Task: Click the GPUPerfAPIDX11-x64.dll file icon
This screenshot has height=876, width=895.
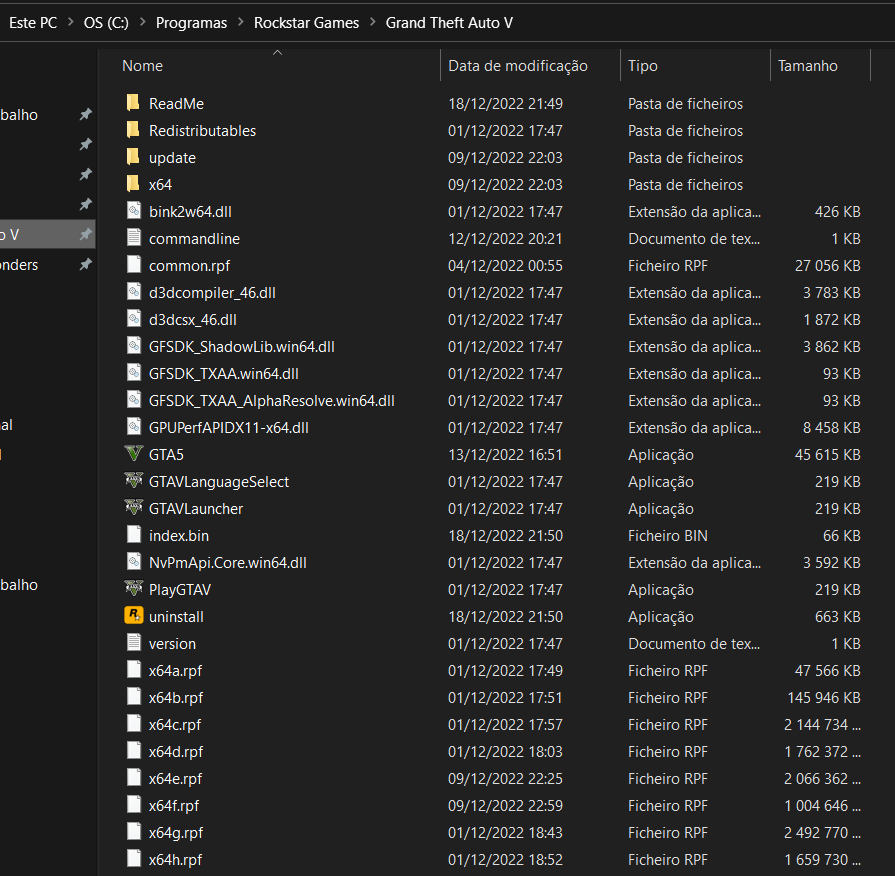Action: pyautogui.click(x=134, y=427)
